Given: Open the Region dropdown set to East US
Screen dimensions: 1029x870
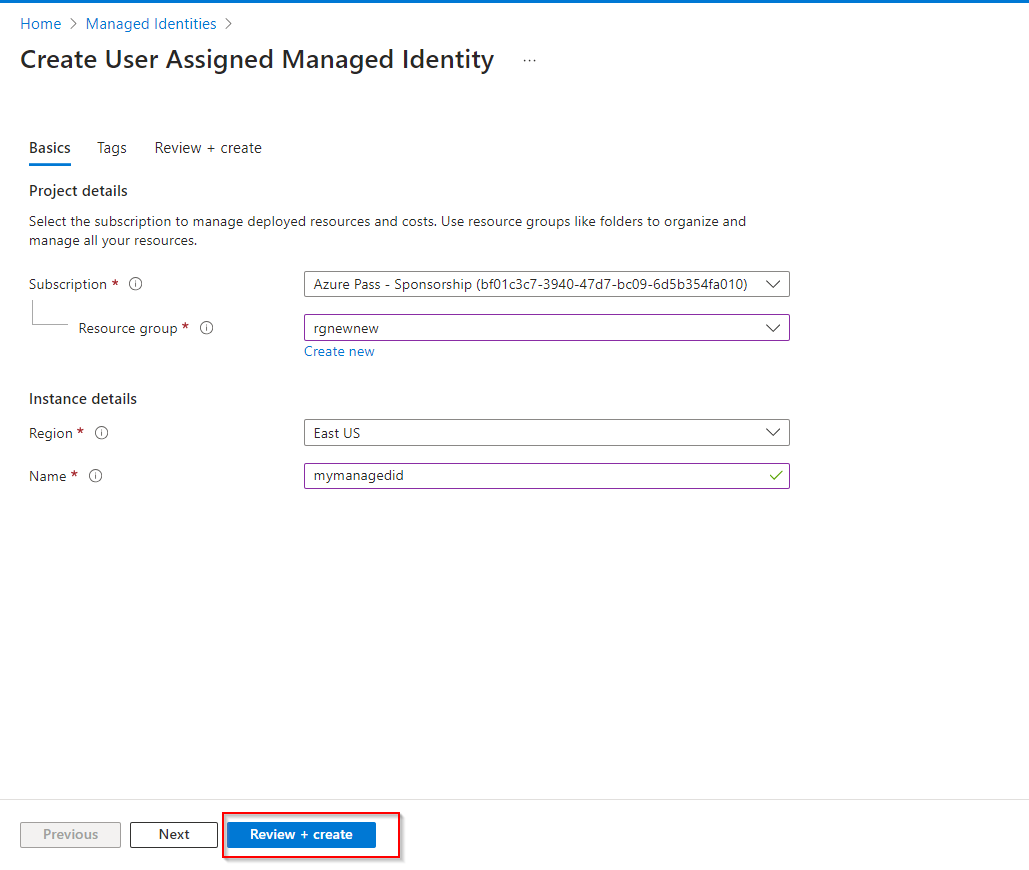Looking at the screenshot, I should [x=546, y=433].
